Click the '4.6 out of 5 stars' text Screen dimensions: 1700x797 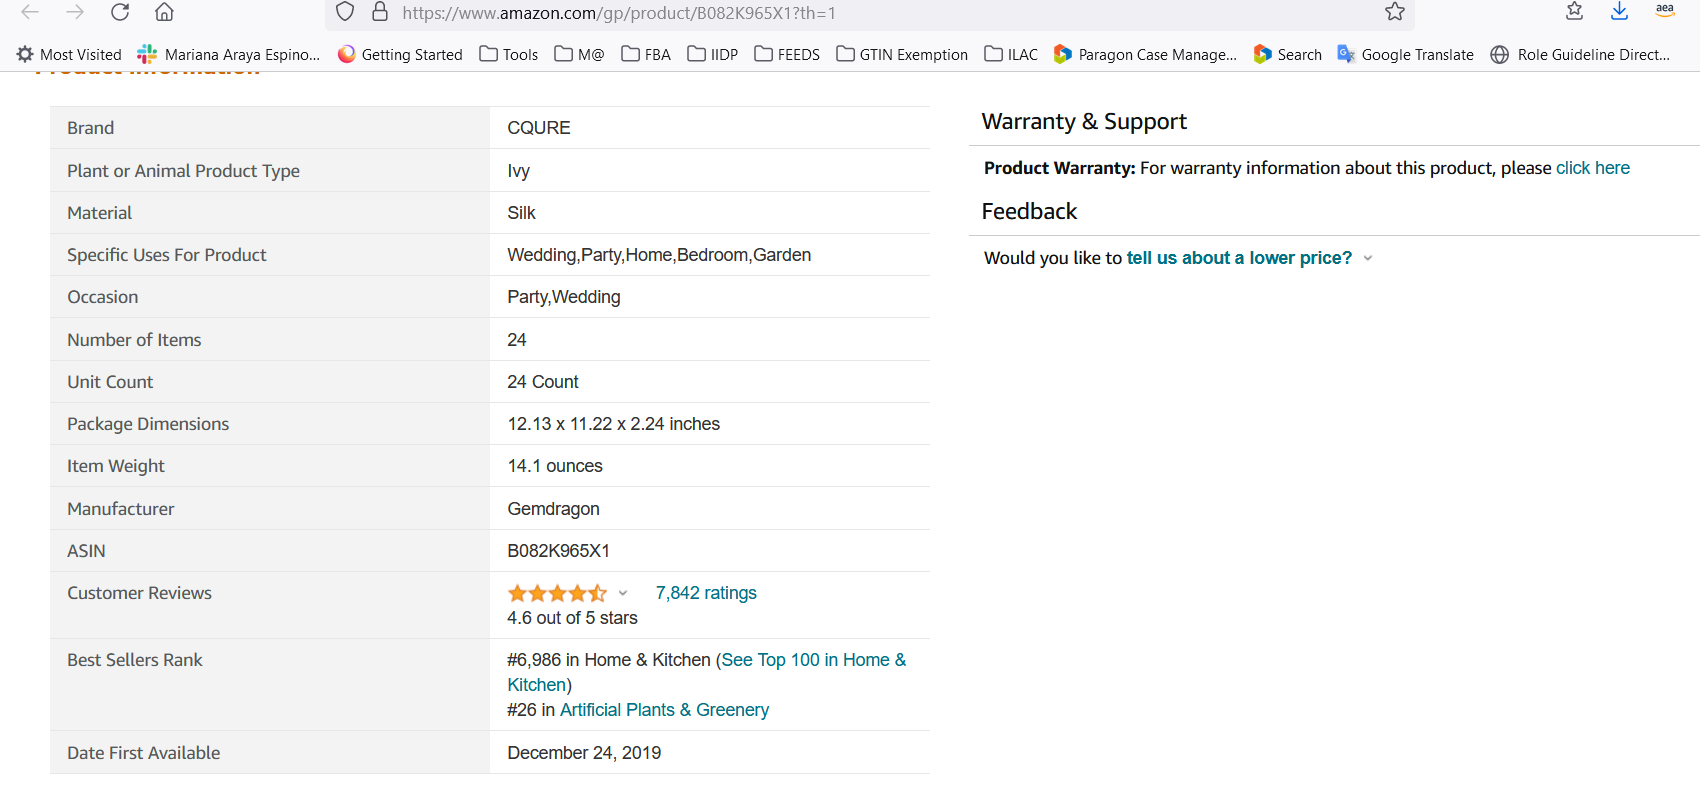coord(572,618)
